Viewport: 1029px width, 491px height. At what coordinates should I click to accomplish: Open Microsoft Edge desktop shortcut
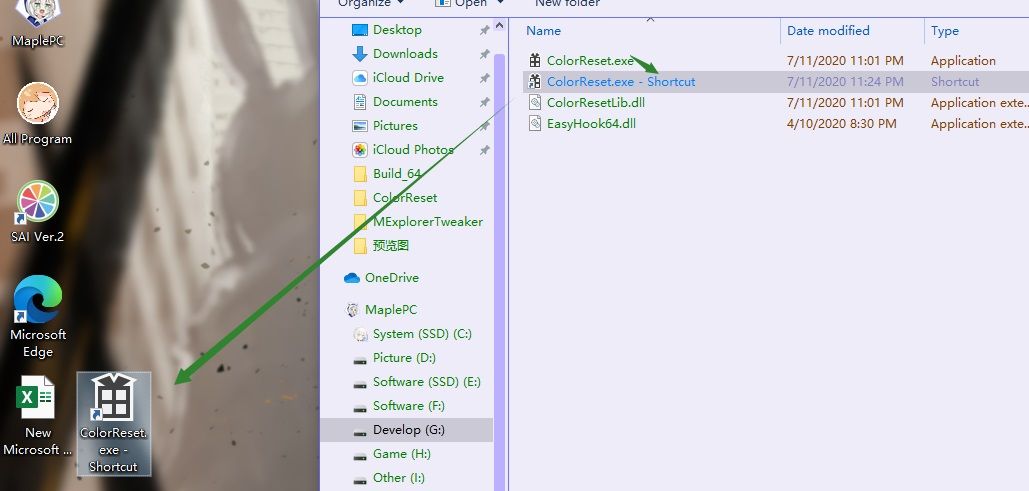[x=37, y=315]
